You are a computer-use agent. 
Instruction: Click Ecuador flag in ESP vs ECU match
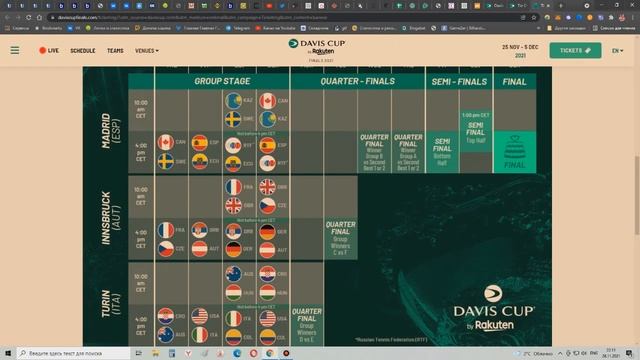click(x=200, y=162)
